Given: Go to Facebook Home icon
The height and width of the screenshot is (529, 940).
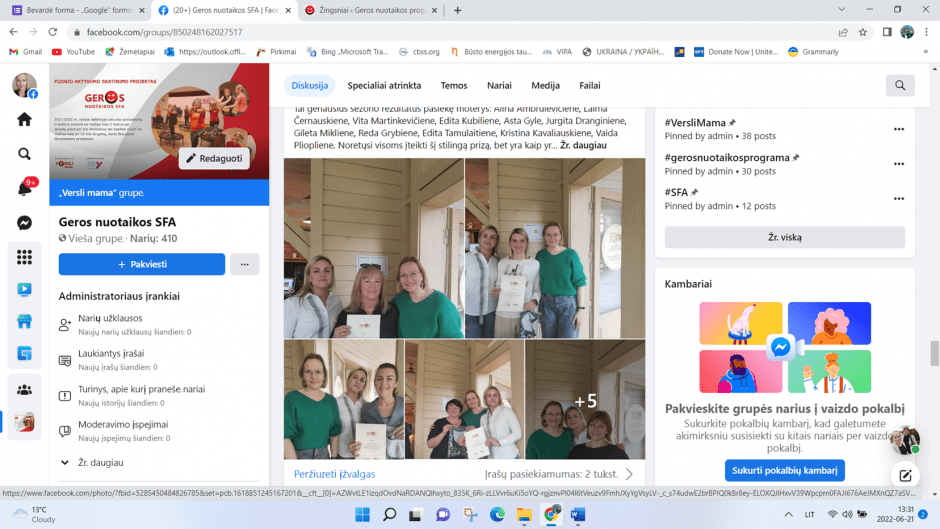Looking at the screenshot, I should coord(24,119).
